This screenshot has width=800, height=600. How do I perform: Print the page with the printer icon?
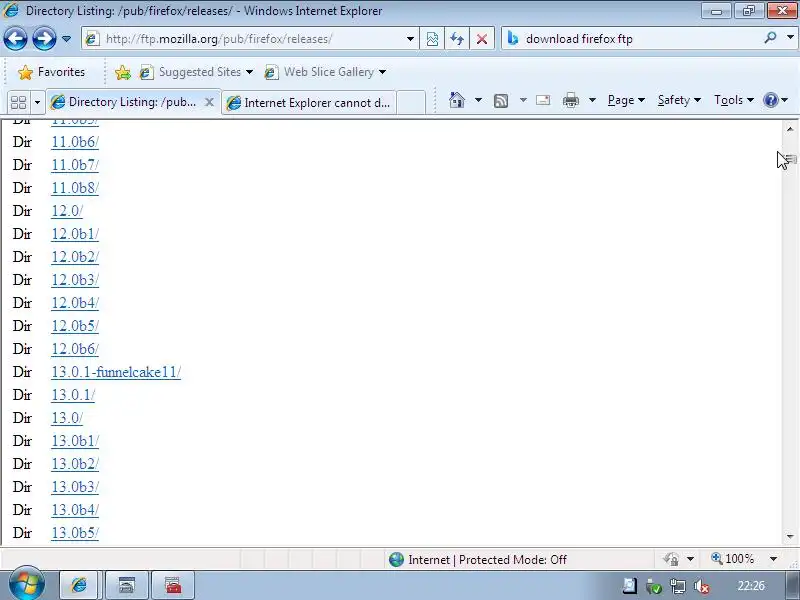[570, 100]
